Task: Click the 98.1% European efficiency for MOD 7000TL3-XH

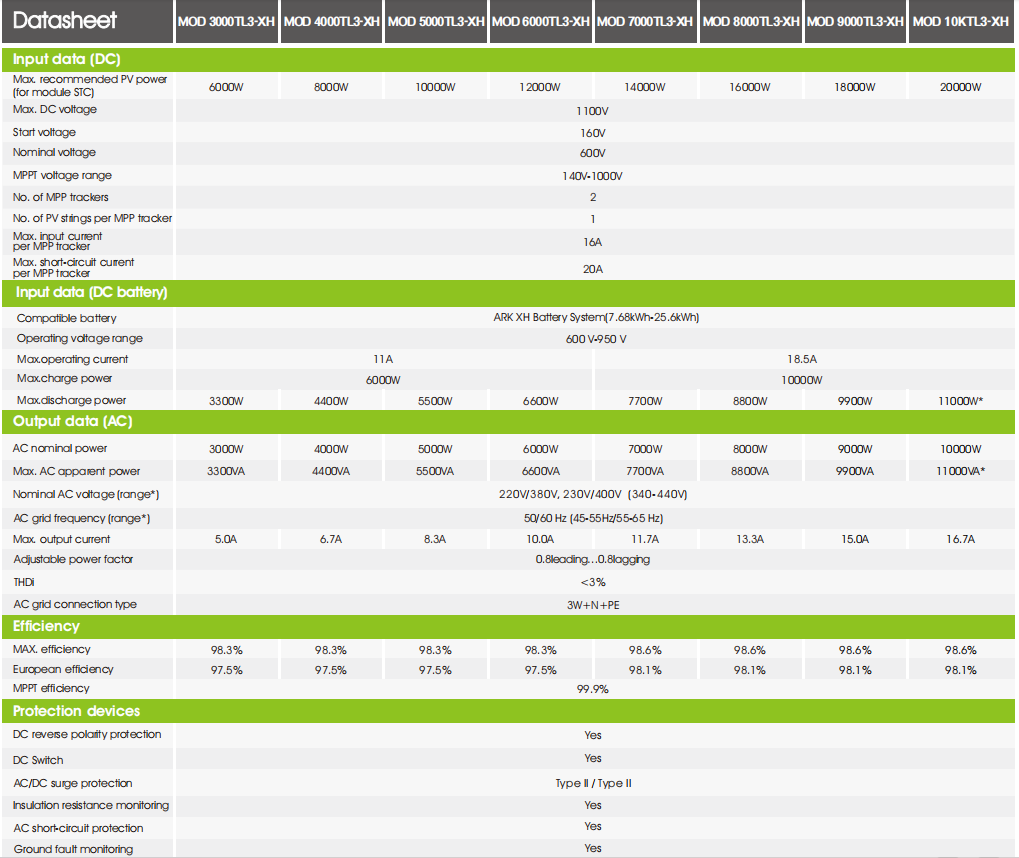Action: click(x=645, y=670)
